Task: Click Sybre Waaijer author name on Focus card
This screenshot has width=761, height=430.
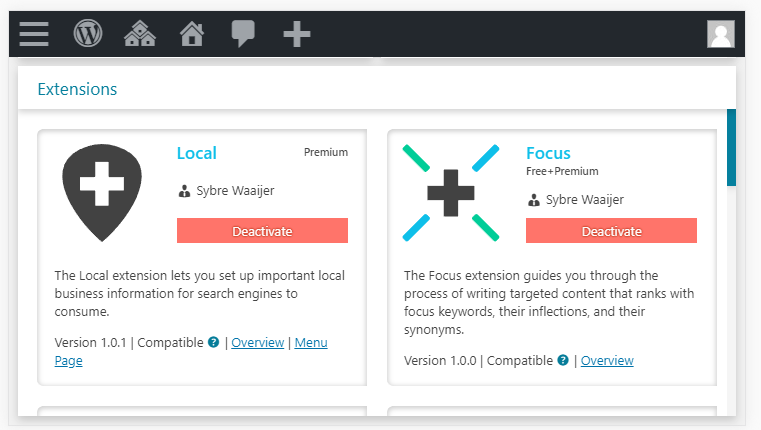Action: point(585,199)
